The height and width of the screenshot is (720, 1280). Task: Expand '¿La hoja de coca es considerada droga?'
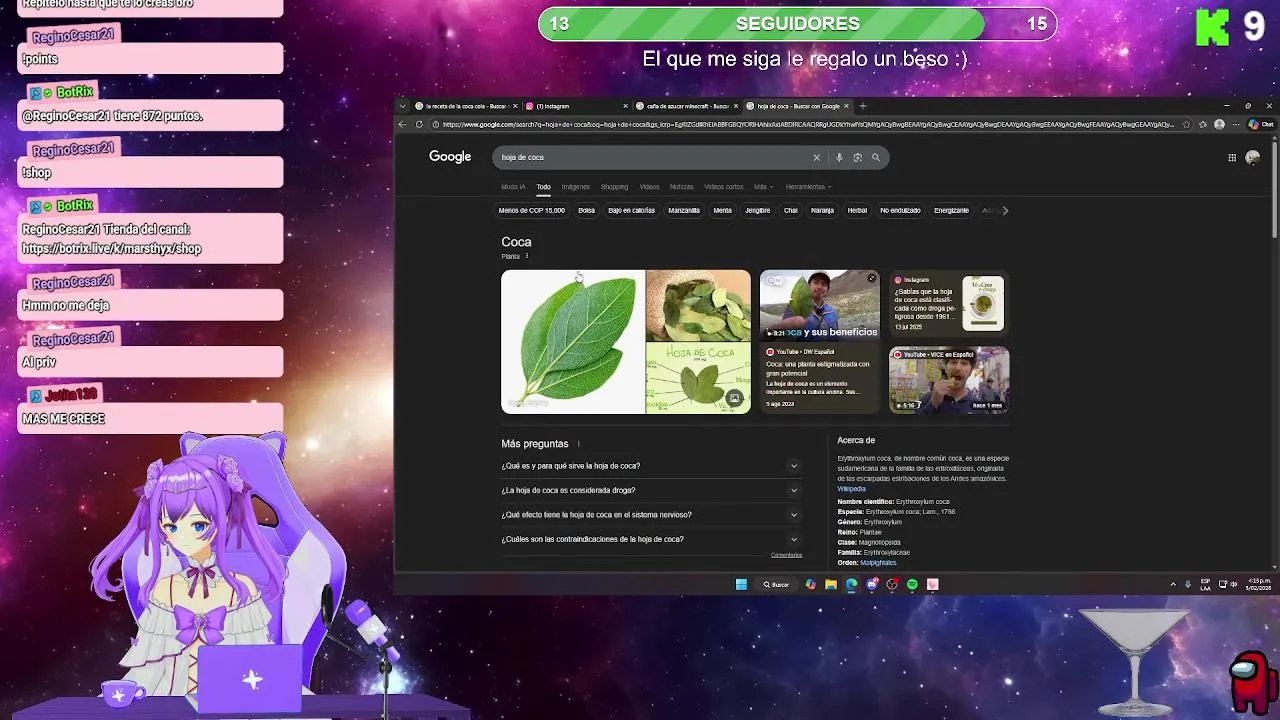794,490
